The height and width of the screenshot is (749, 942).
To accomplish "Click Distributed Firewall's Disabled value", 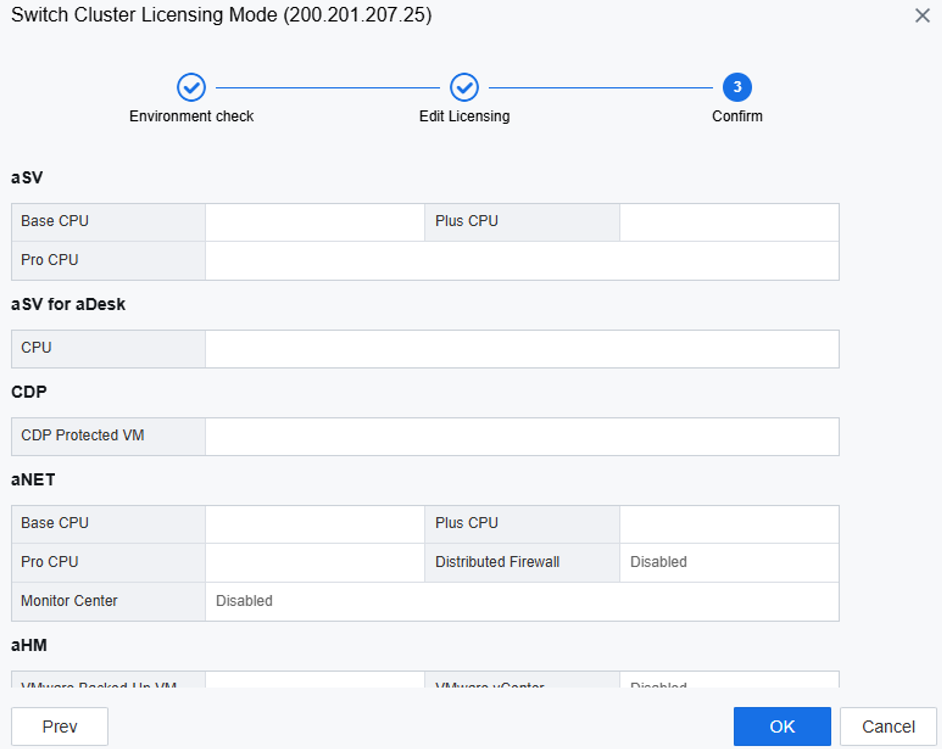I will pos(658,562).
